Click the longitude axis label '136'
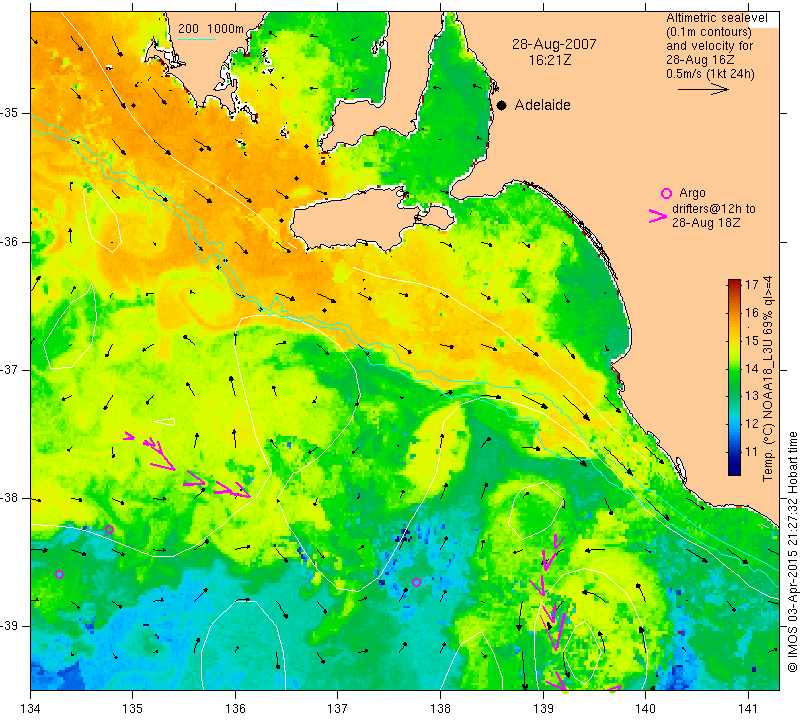The height and width of the screenshot is (720, 800). [x=235, y=709]
